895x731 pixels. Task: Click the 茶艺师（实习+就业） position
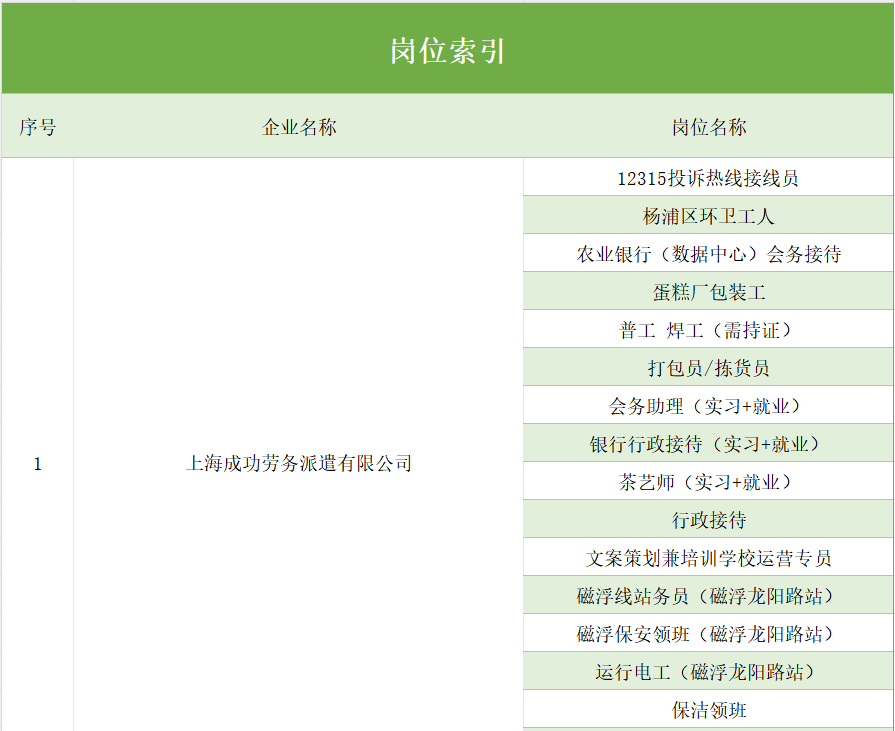(x=708, y=482)
